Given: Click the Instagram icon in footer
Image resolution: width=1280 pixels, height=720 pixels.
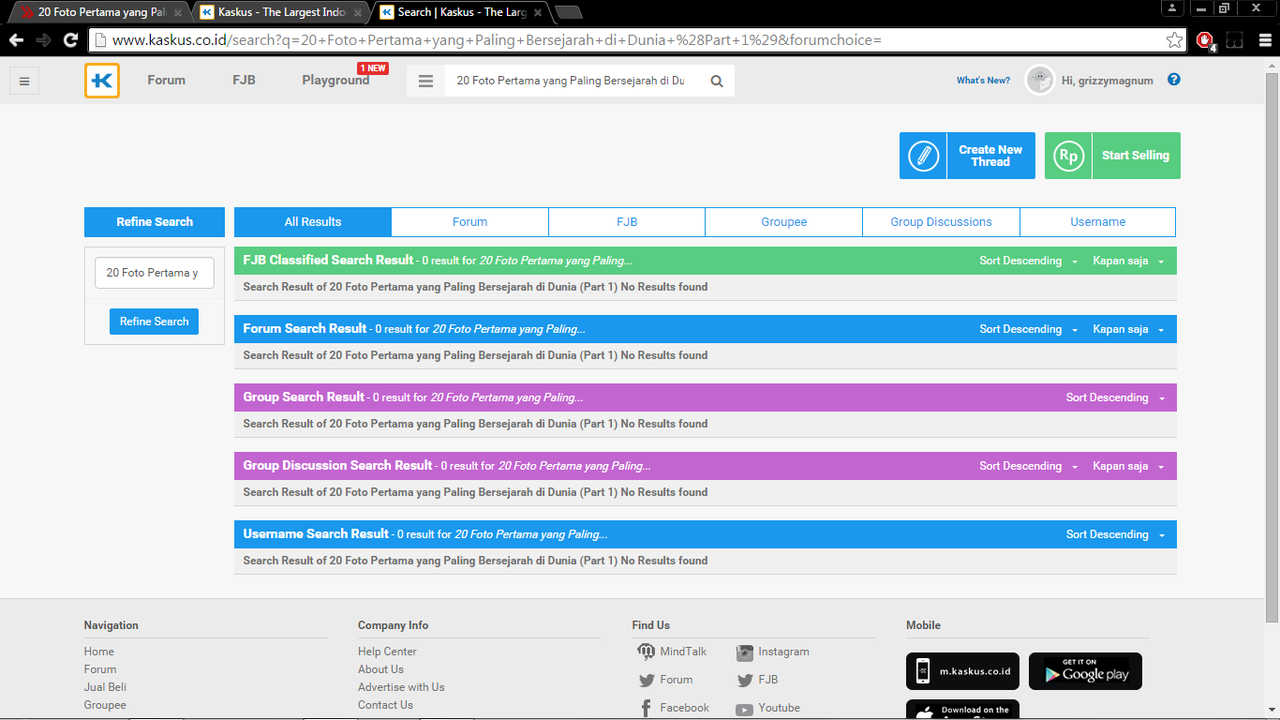Looking at the screenshot, I should pyautogui.click(x=744, y=652).
